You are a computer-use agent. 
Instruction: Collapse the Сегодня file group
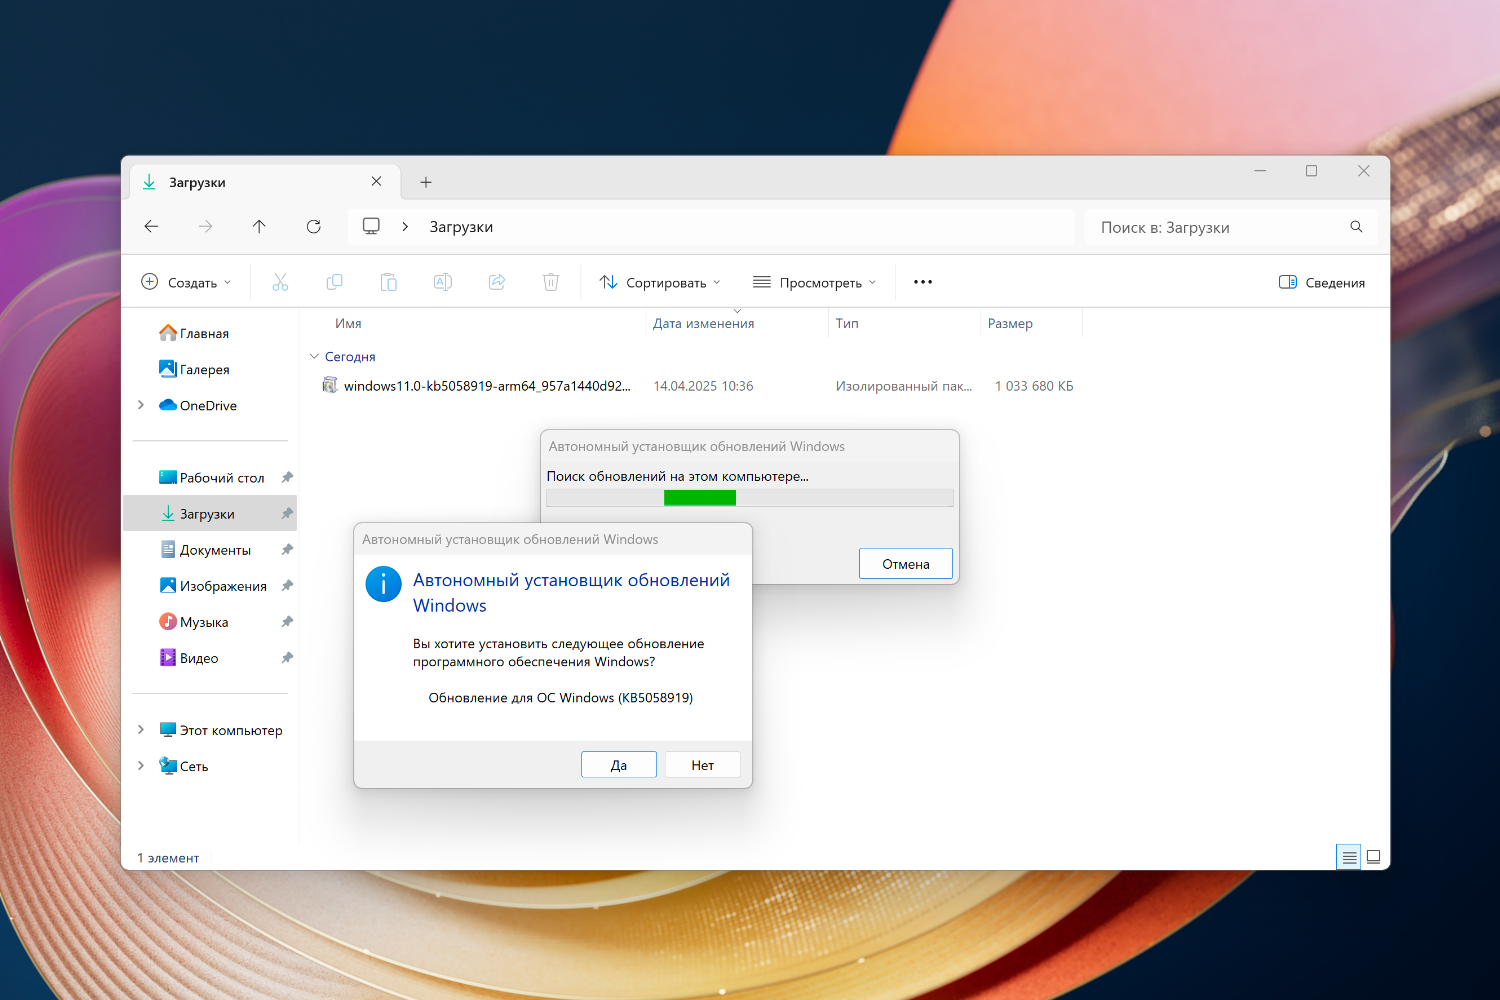[314, 356]
